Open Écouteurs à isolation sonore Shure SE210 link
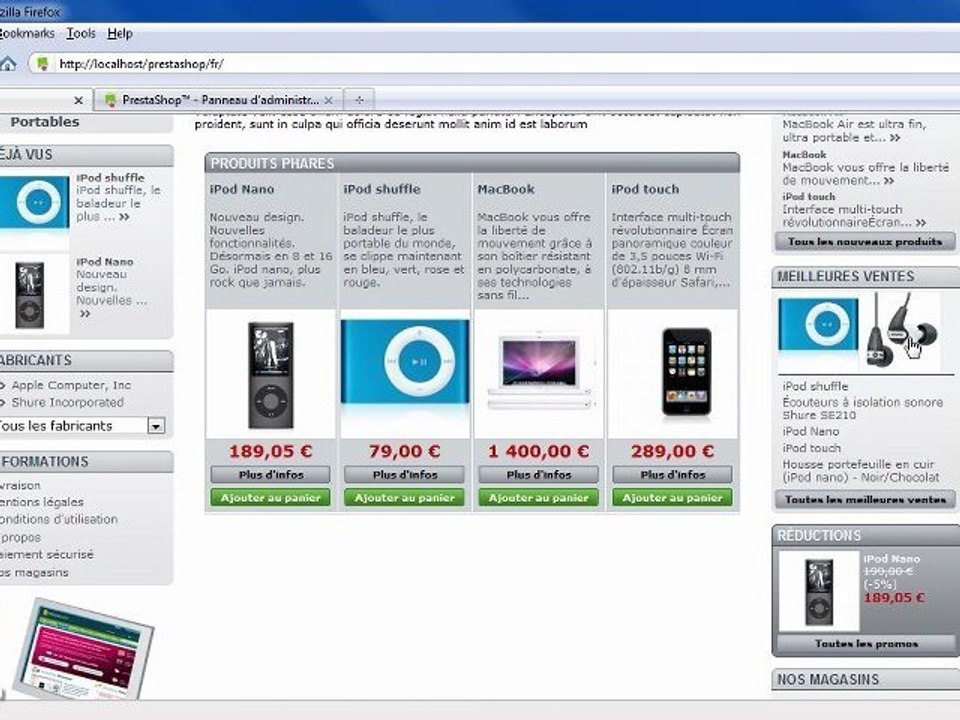 [x=862, y=408]
